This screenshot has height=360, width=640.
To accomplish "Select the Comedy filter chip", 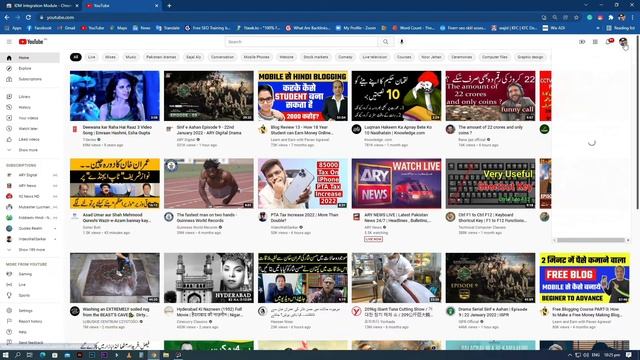I will [345, 57].
